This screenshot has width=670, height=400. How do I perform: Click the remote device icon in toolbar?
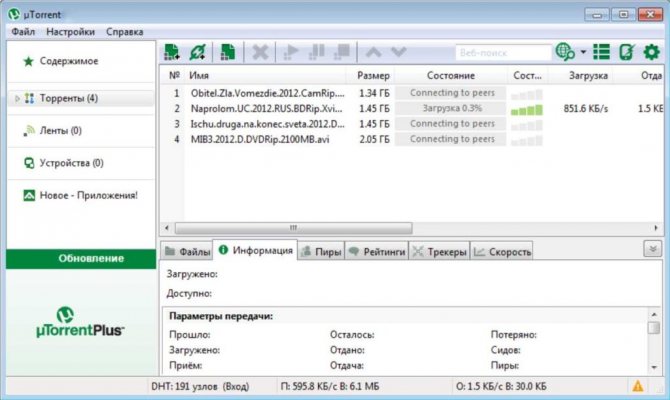[627, 52]
